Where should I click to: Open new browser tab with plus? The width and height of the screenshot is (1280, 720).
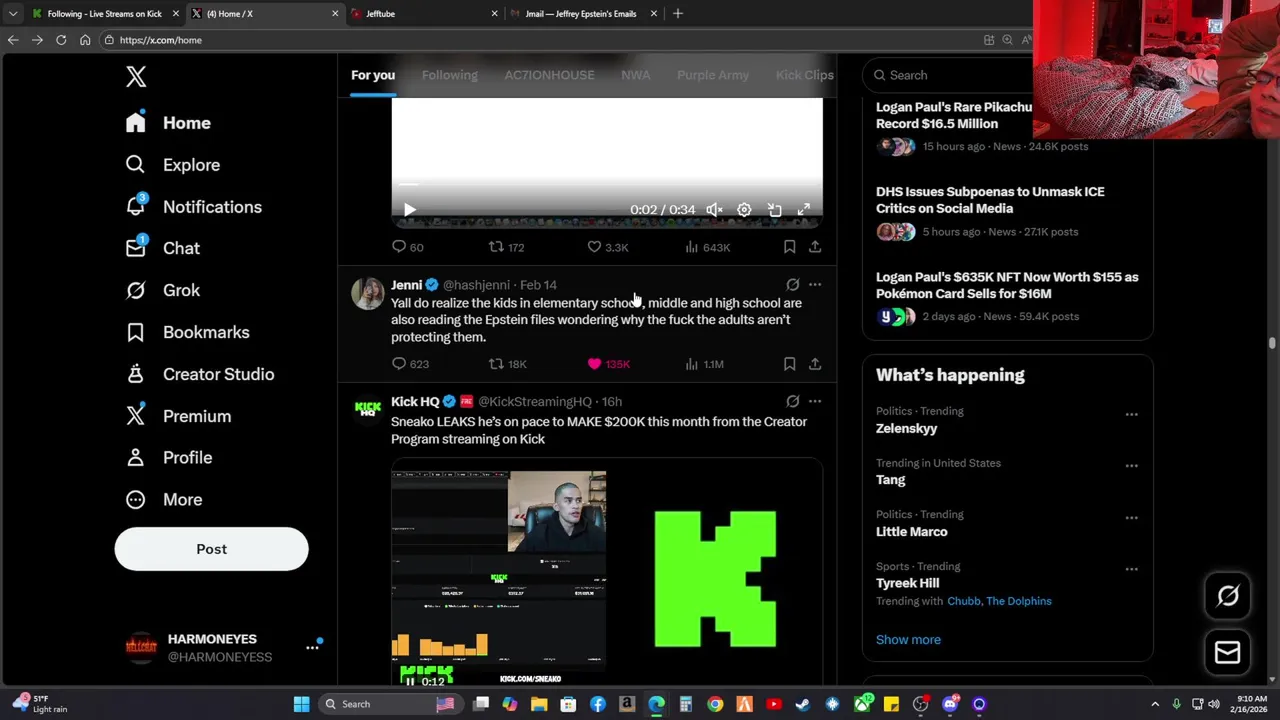coord(678,13)
